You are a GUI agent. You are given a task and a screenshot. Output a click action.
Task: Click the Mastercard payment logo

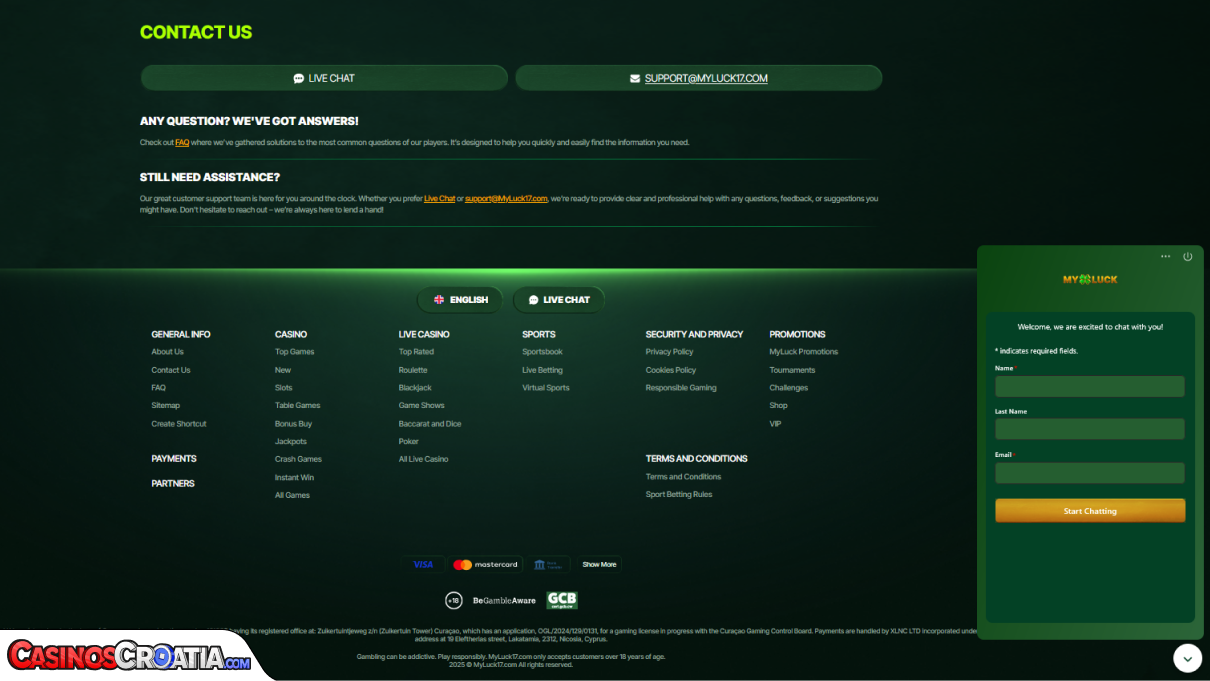(486, 565)
